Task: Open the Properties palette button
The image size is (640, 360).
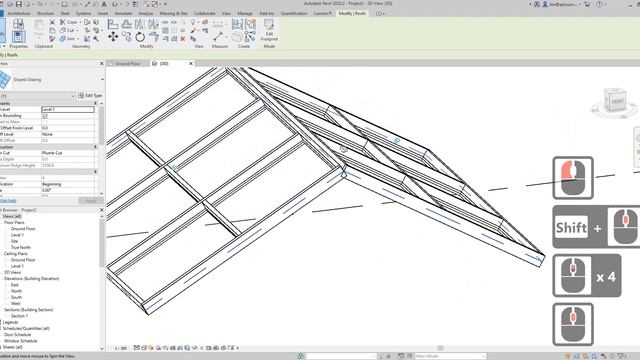Action: coord(18,37)
